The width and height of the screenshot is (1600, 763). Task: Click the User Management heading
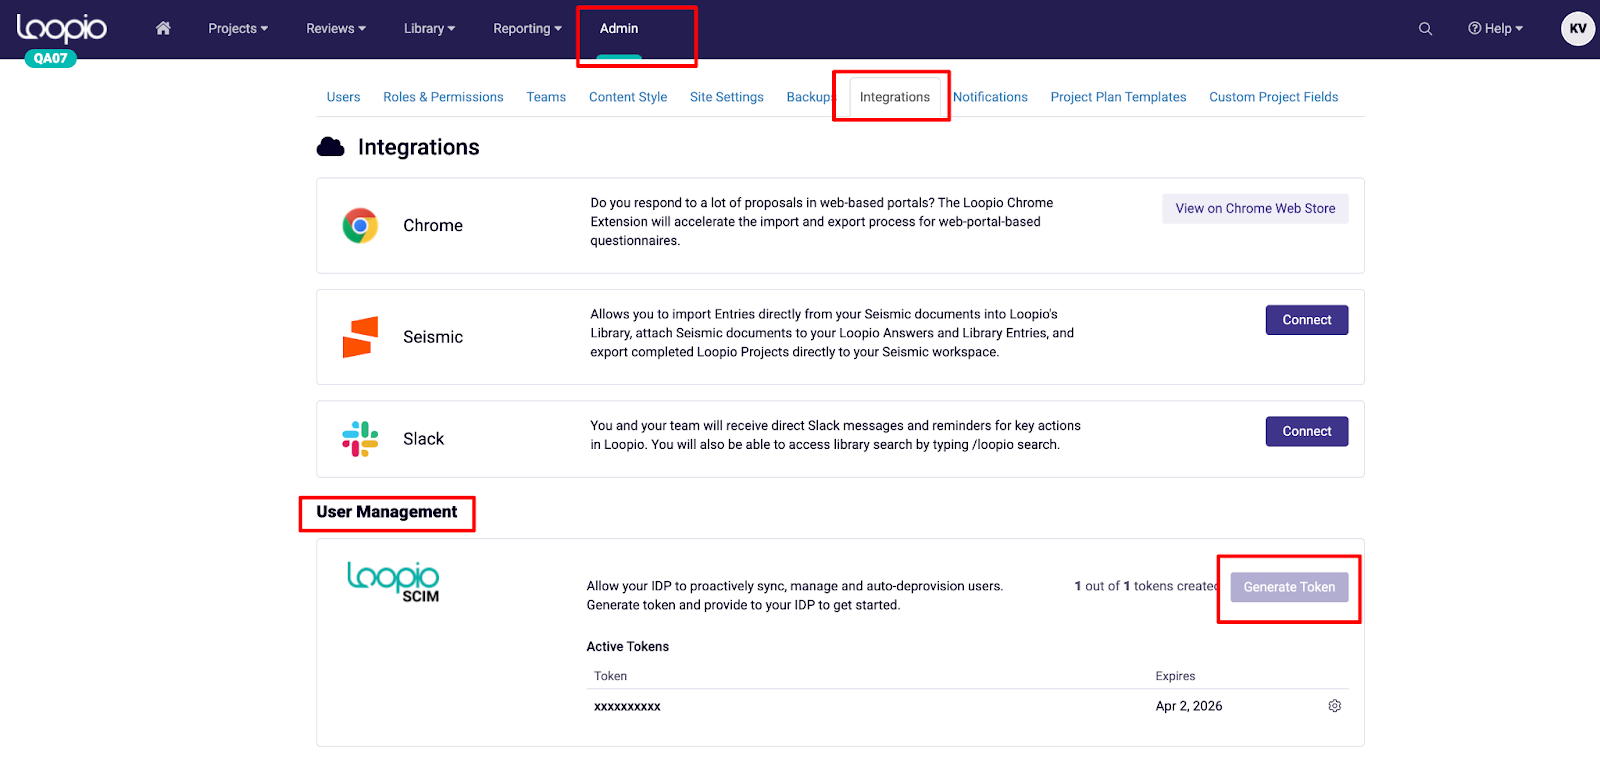click(x=387, y=512)
